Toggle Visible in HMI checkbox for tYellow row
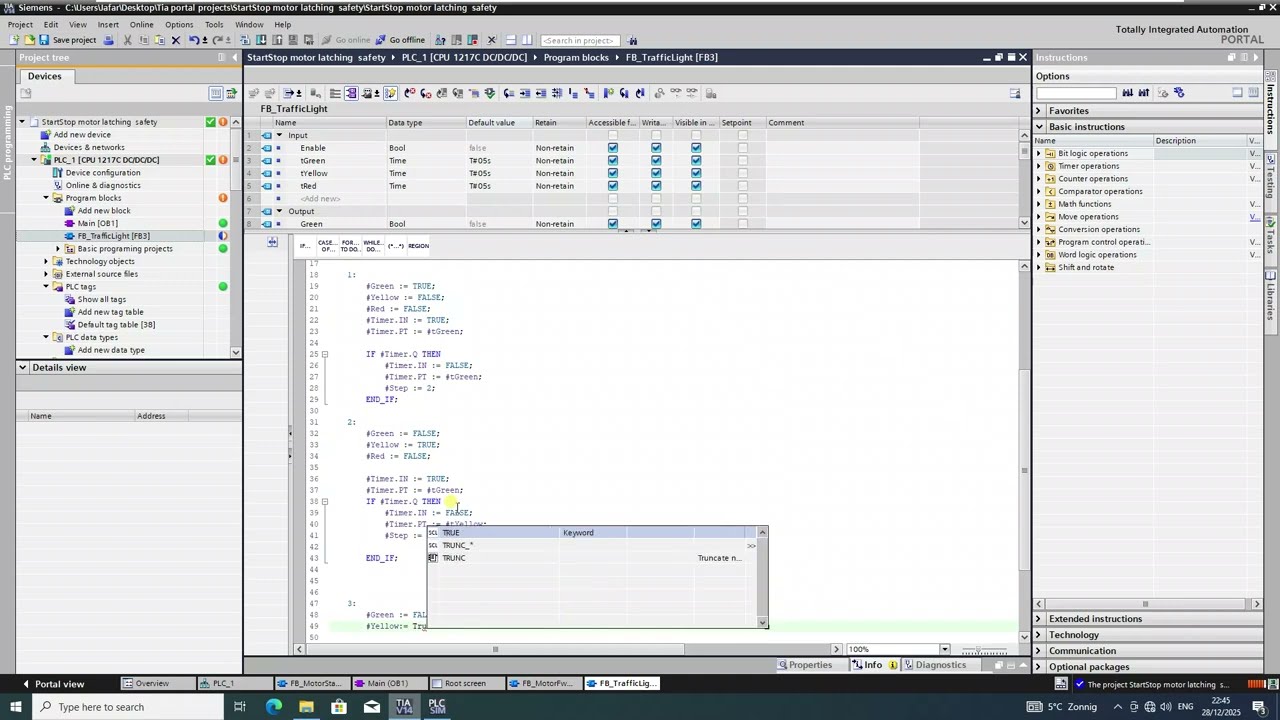Image resolution: width=1280 pixels, height=720 pixels. click(x=696, y=173)
